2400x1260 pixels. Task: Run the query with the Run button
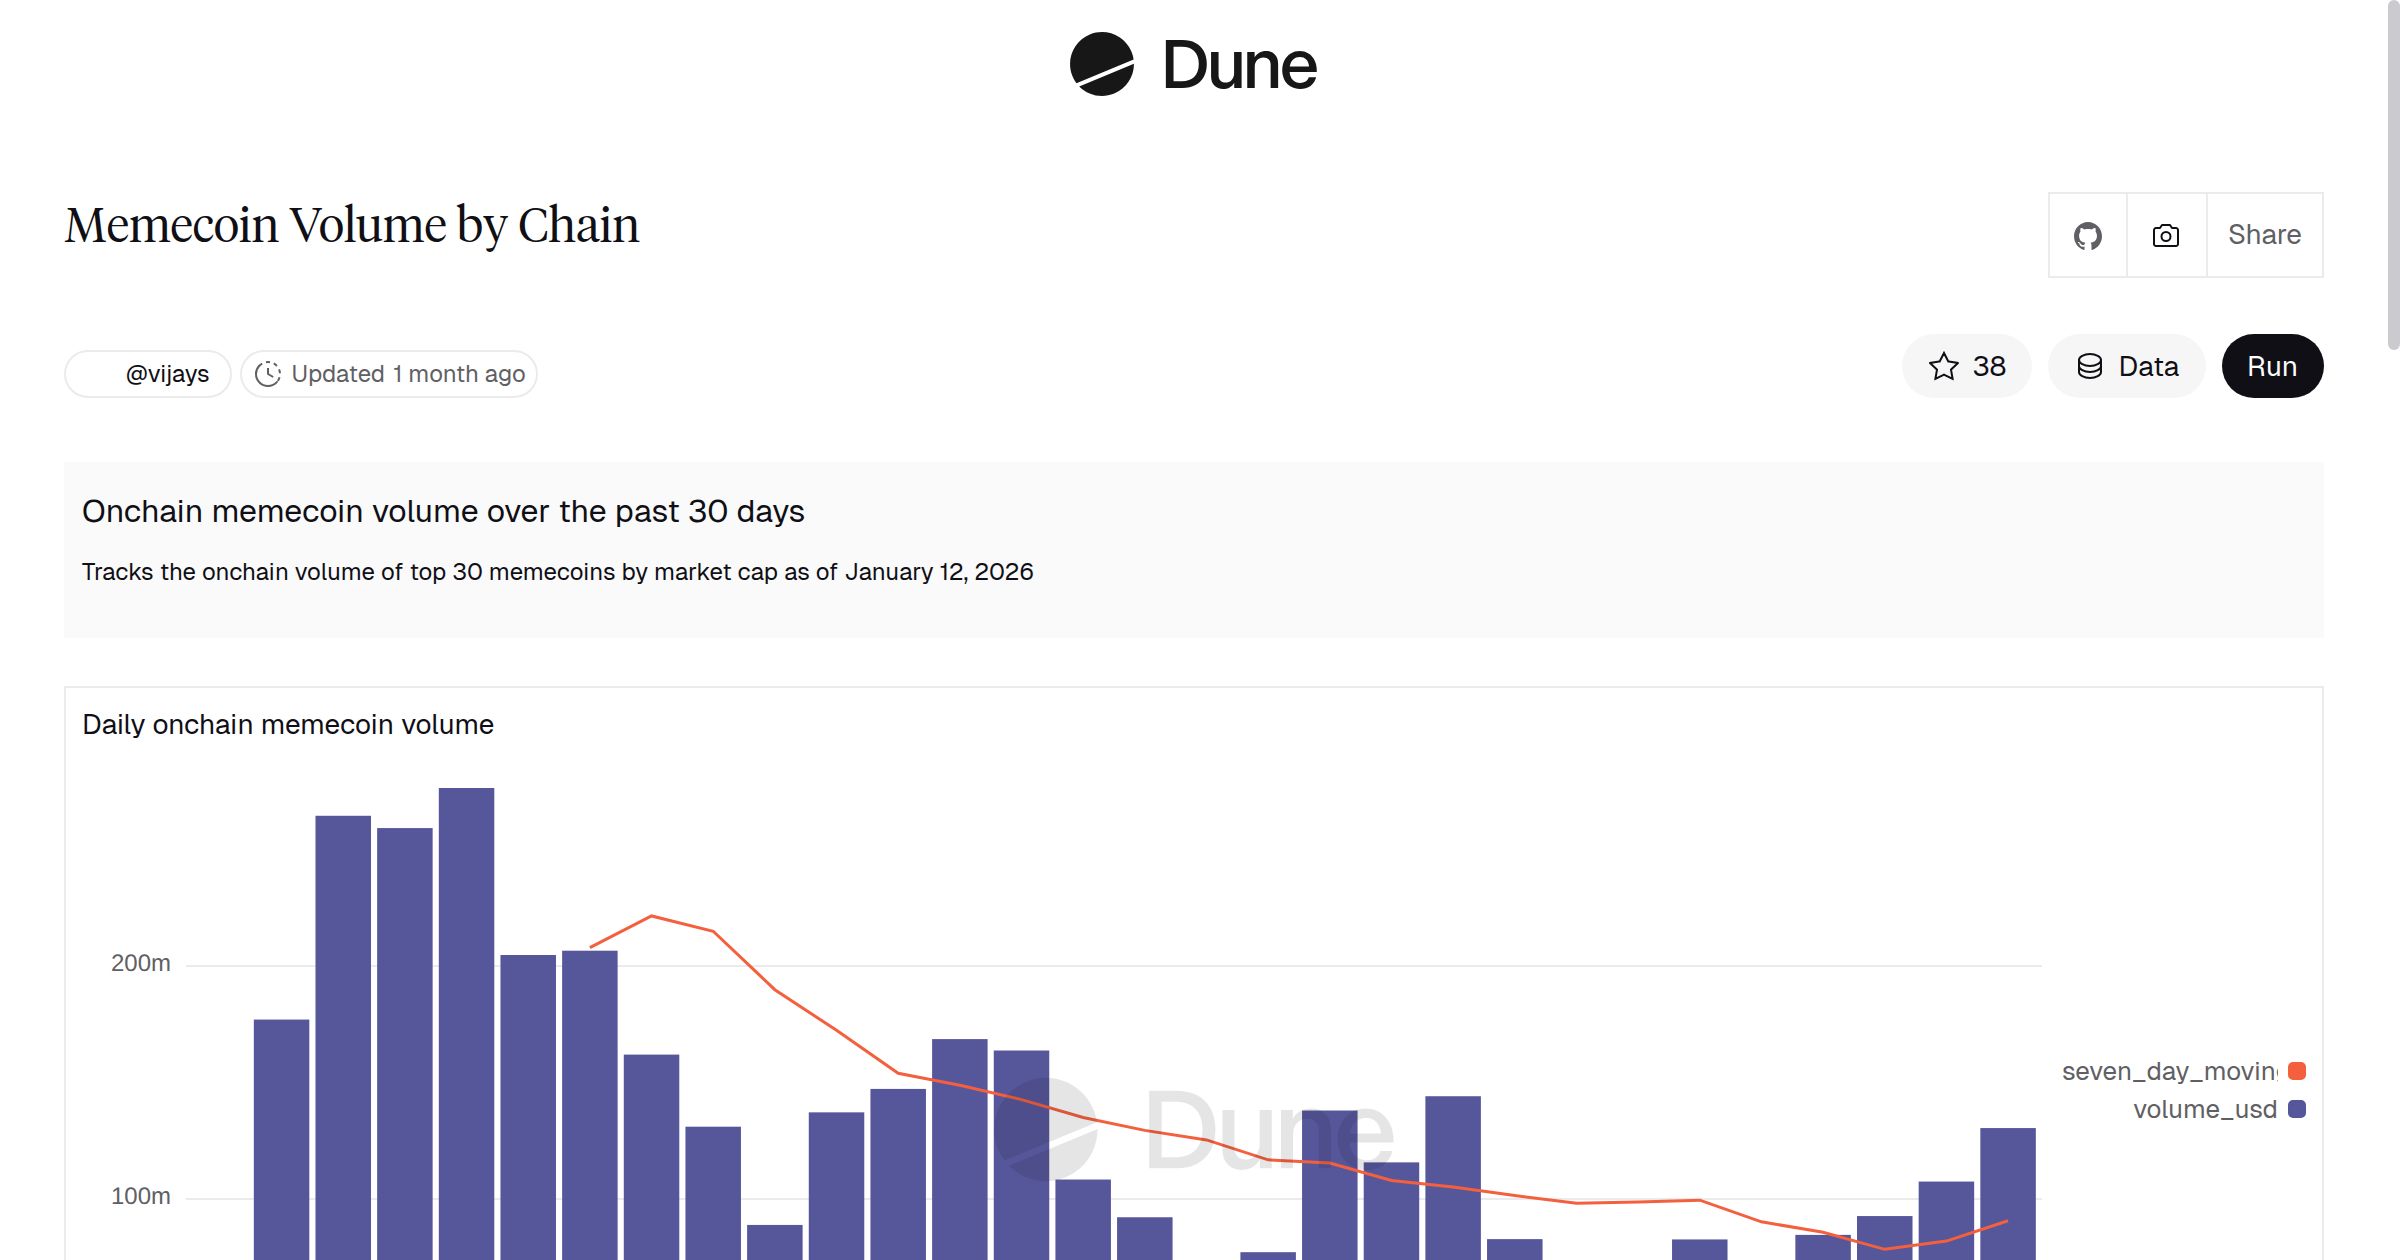[2272, 366]
